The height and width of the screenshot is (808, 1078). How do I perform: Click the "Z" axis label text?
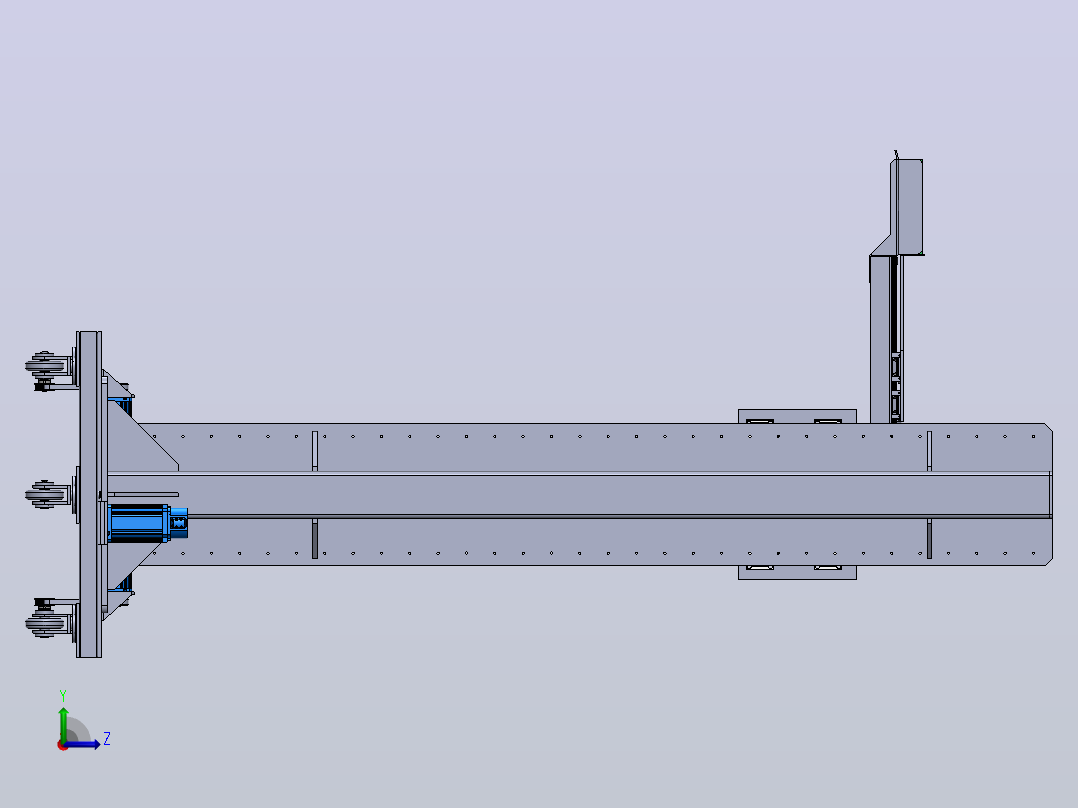coord(107,739)
